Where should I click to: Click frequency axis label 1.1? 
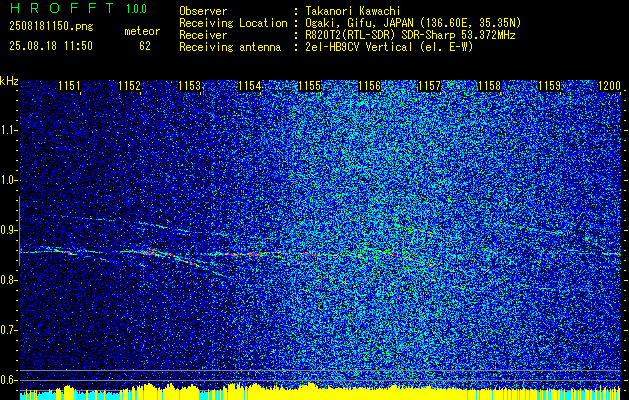(8, 130)
